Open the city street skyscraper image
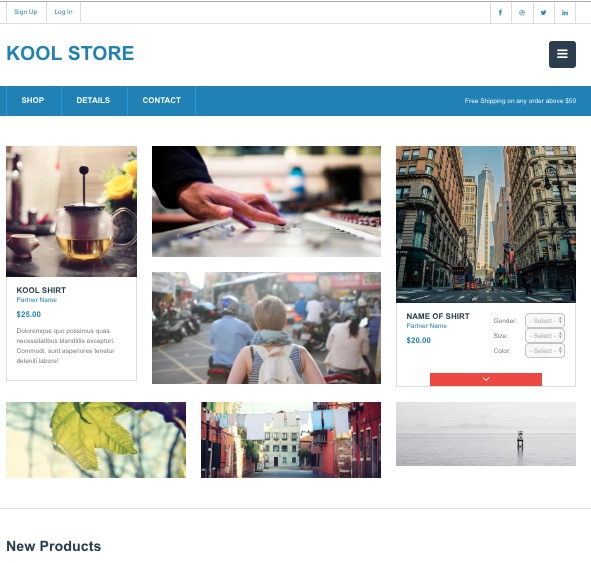This screenshot has height=563, width=591. point(486,224)
